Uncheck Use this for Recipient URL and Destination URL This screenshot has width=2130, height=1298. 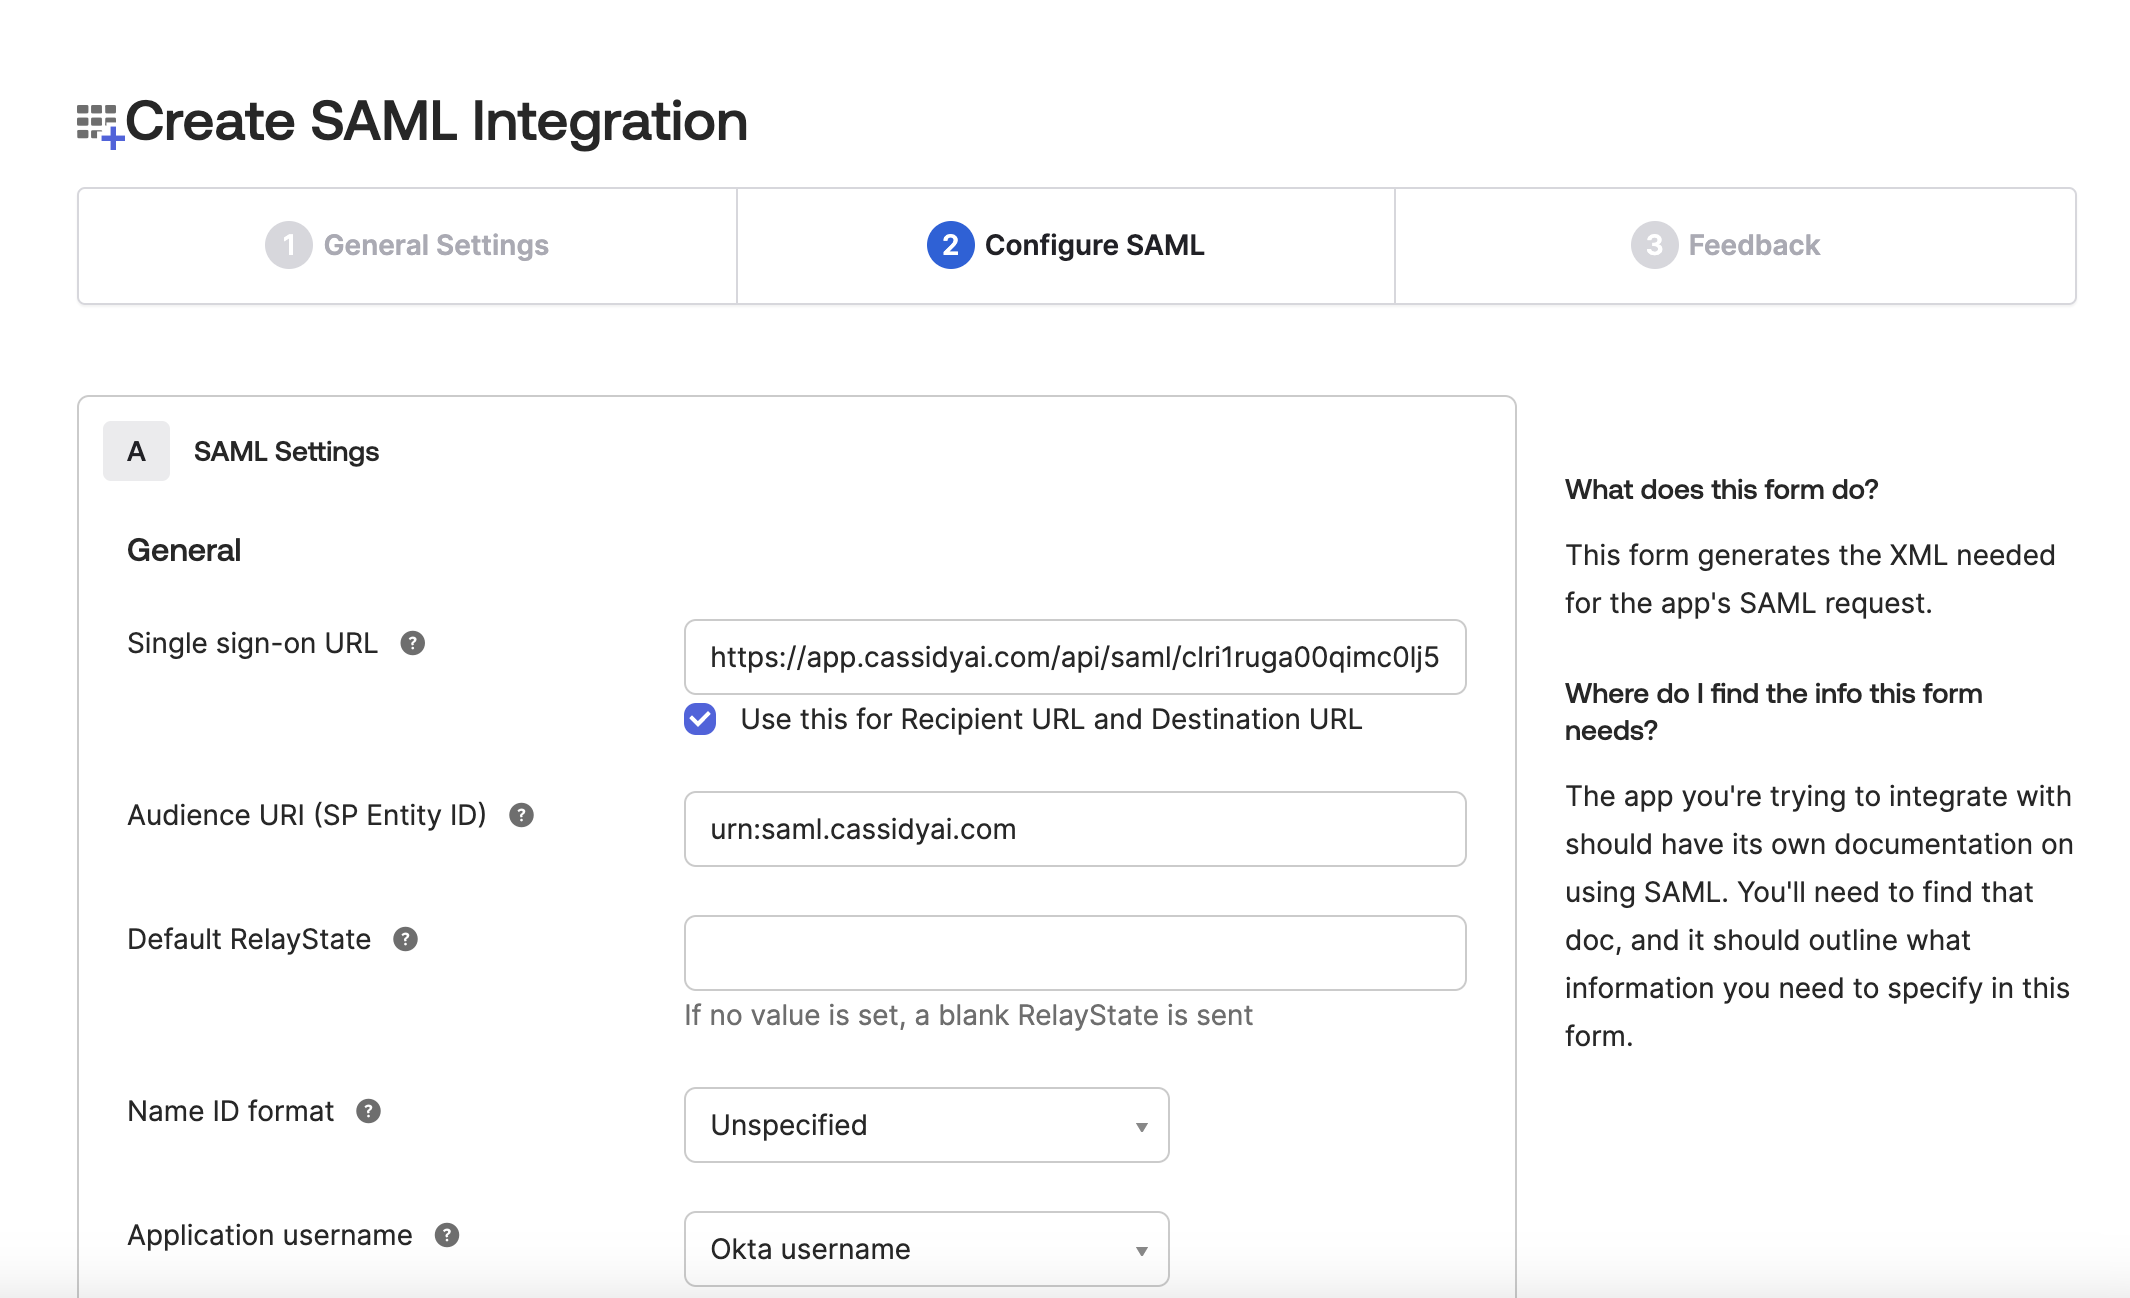click(x=700, y=719)
